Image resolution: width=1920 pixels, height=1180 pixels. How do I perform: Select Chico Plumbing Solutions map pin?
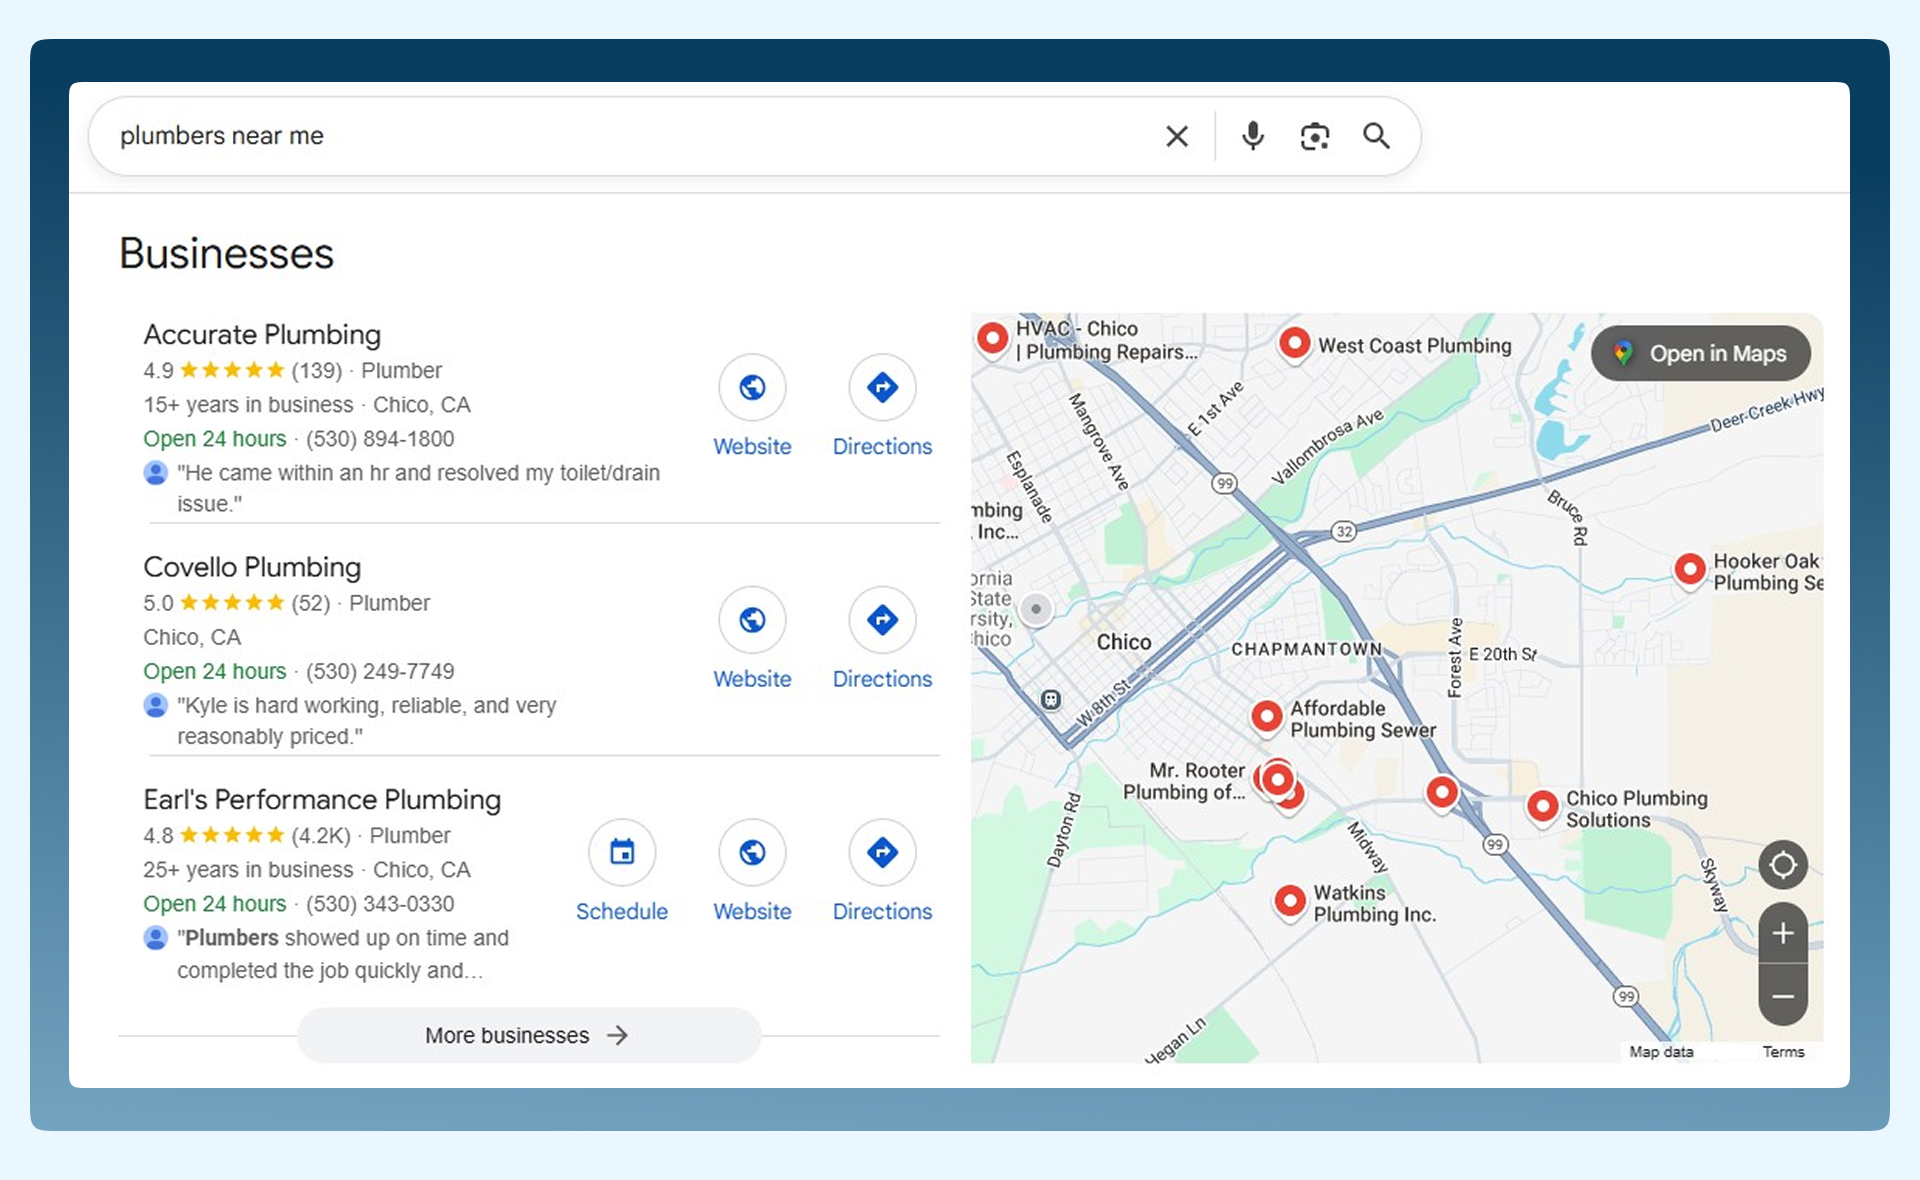[1543, 806]
